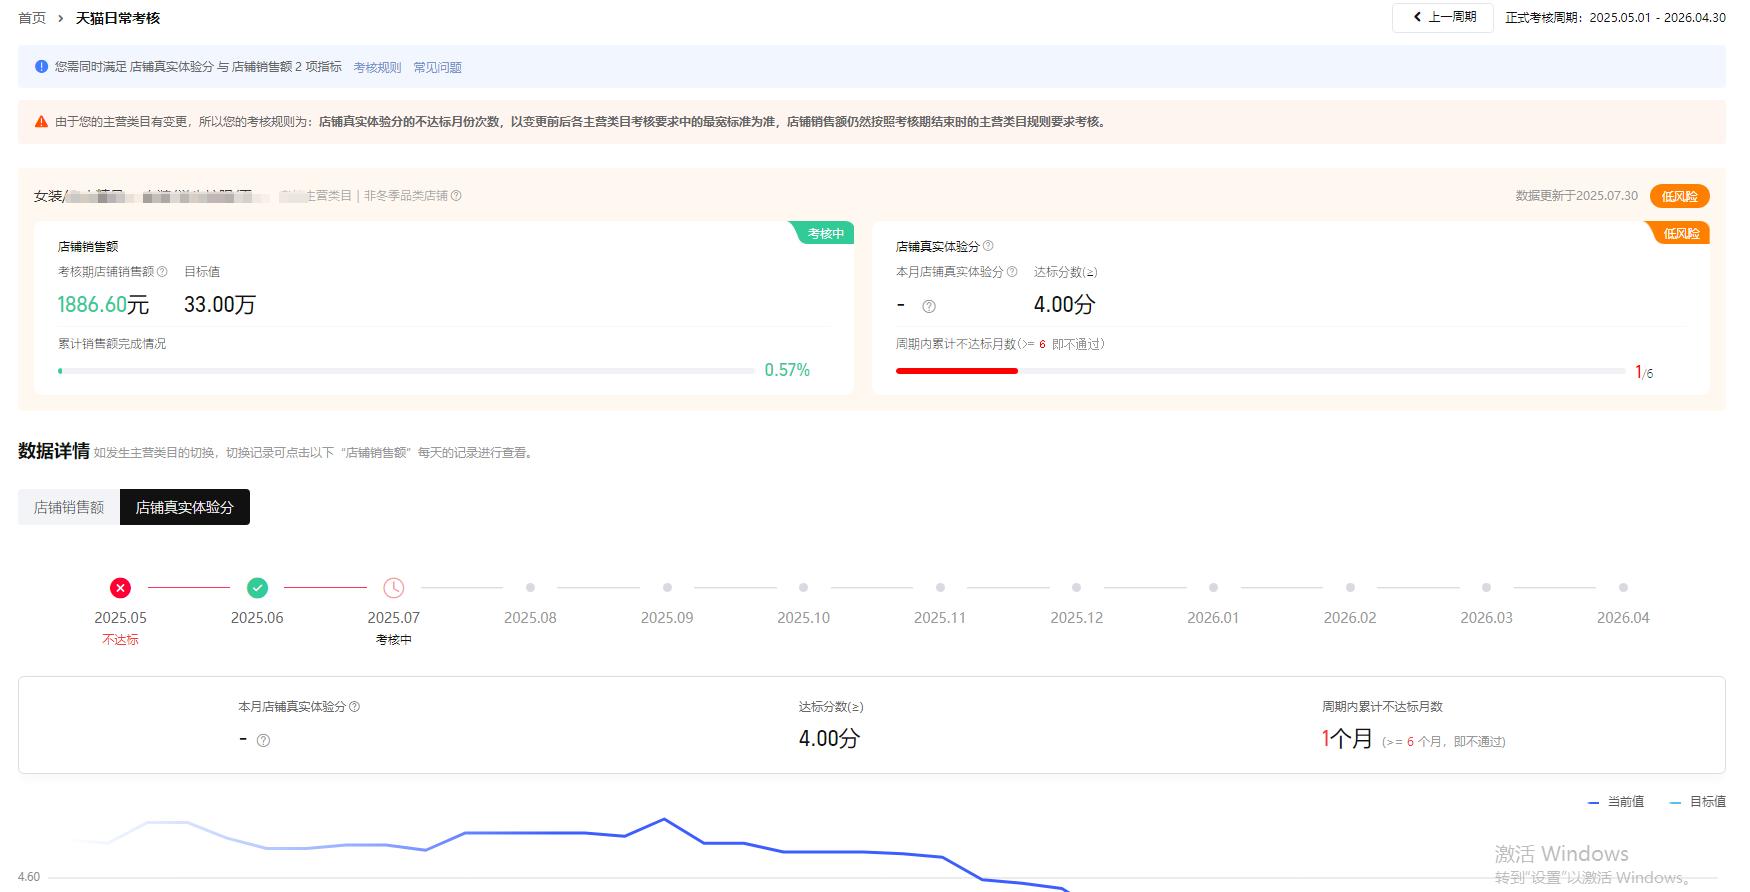Toggle 目标值 legend in the chart
This screenshot has width=1750, height=892.
coord(1698,802)
